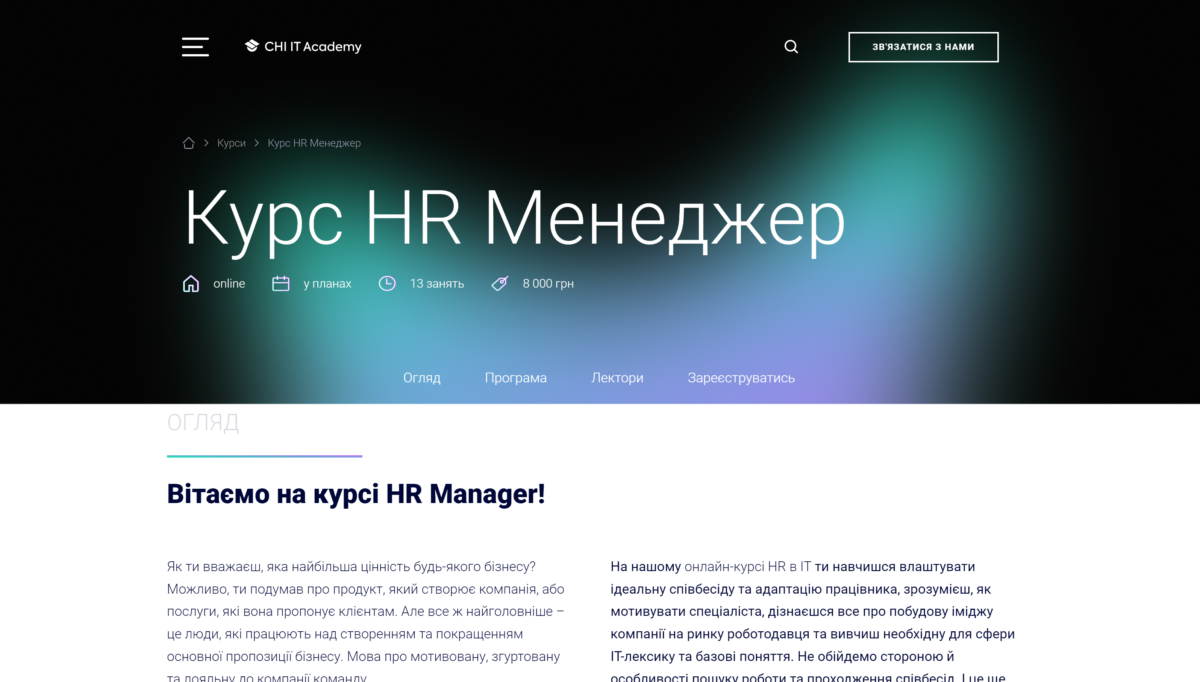
Task: Go to Курси in the breadcrumbs
Action: click(231, 143)
